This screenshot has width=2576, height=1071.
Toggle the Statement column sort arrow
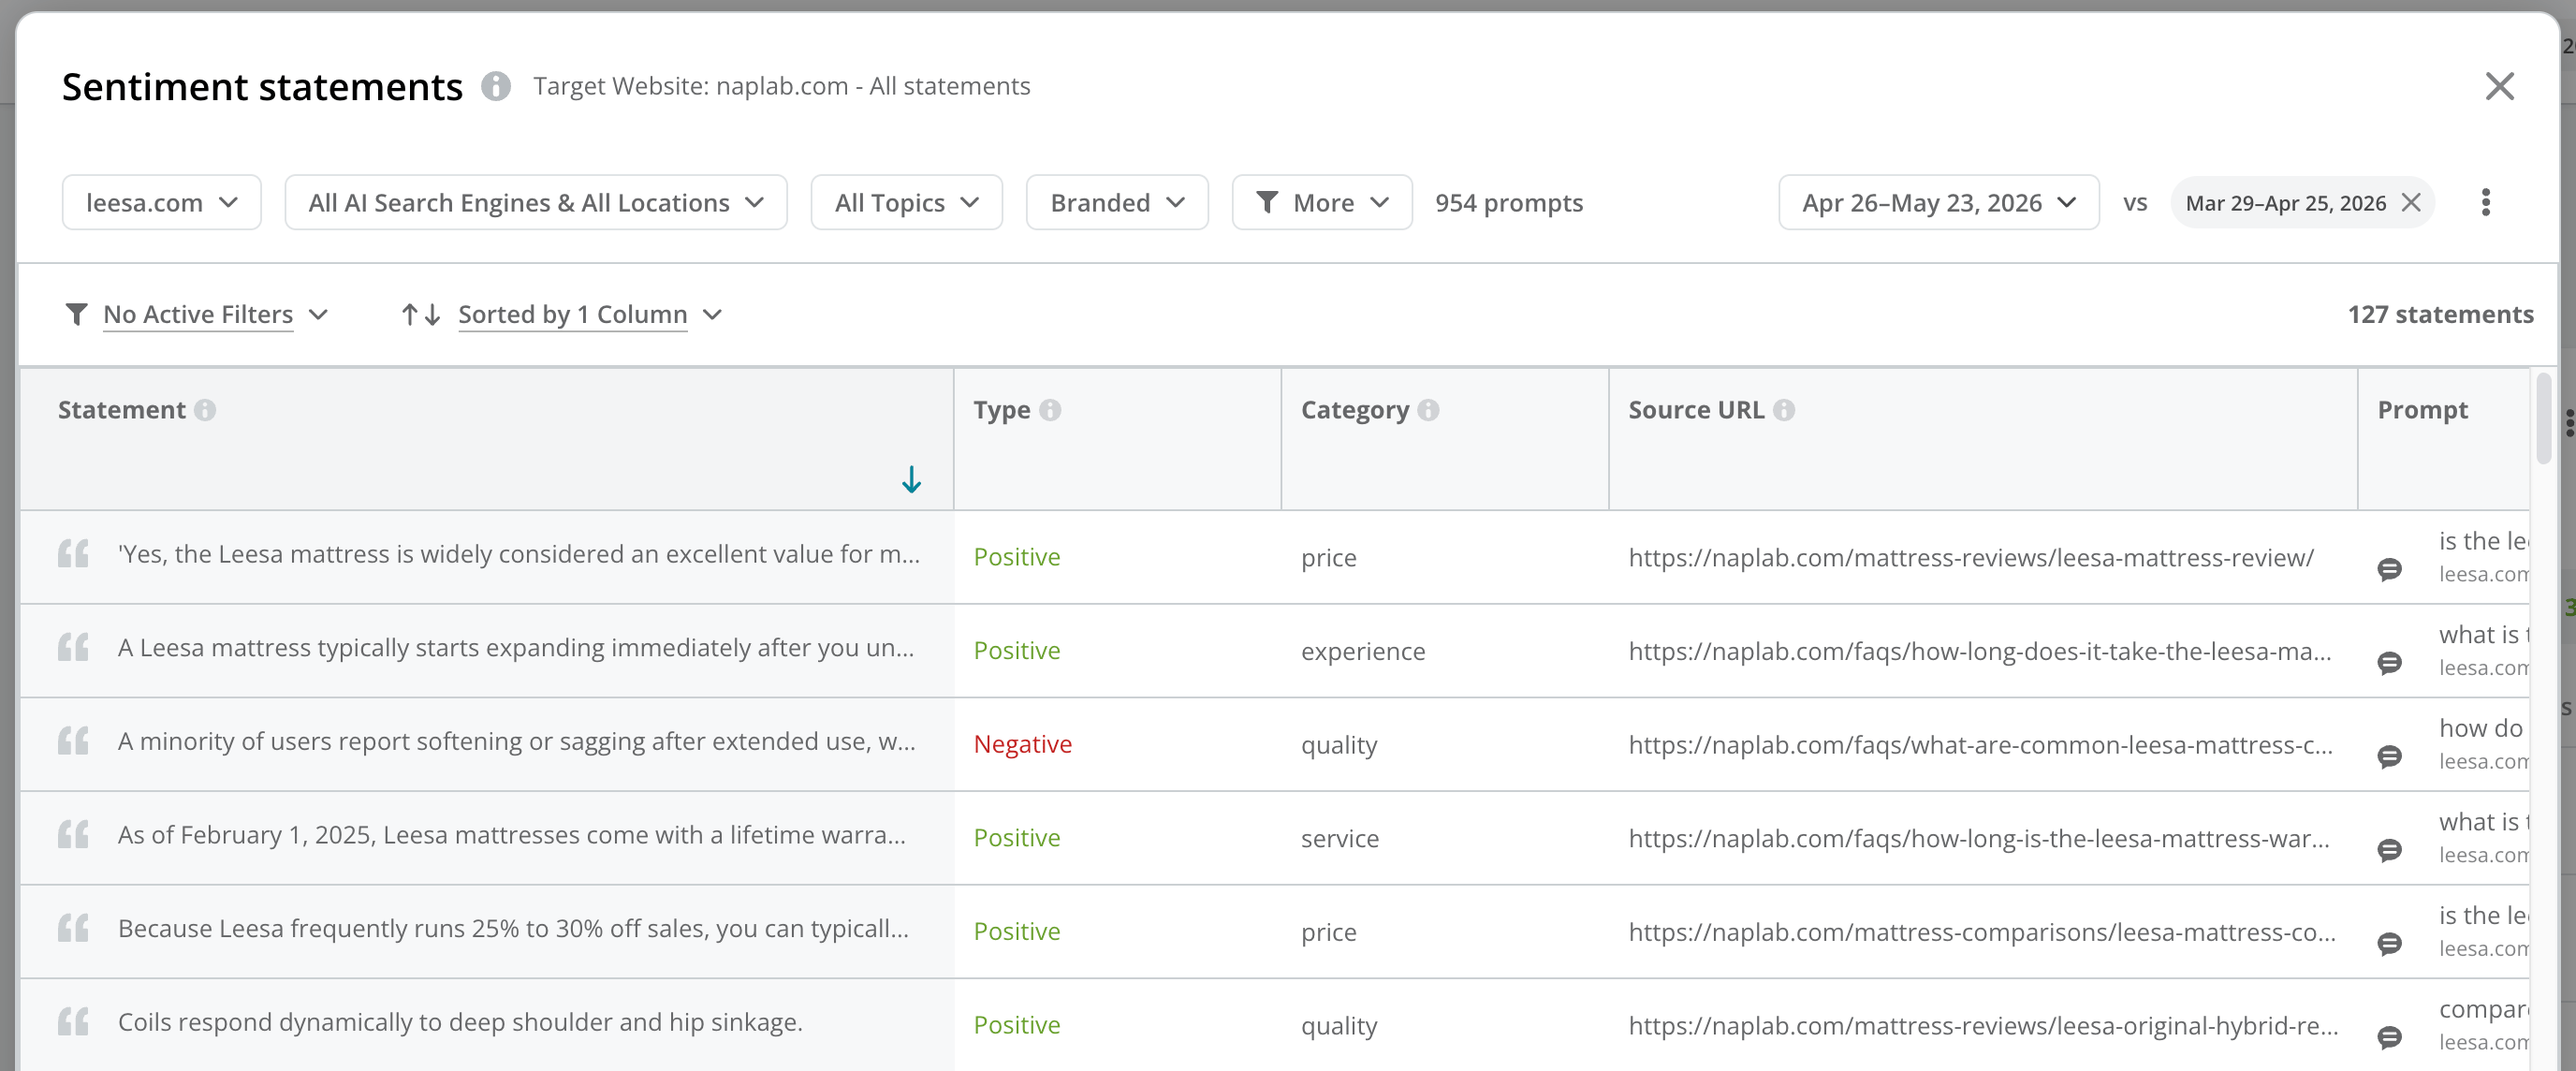(x=911, y=480)
